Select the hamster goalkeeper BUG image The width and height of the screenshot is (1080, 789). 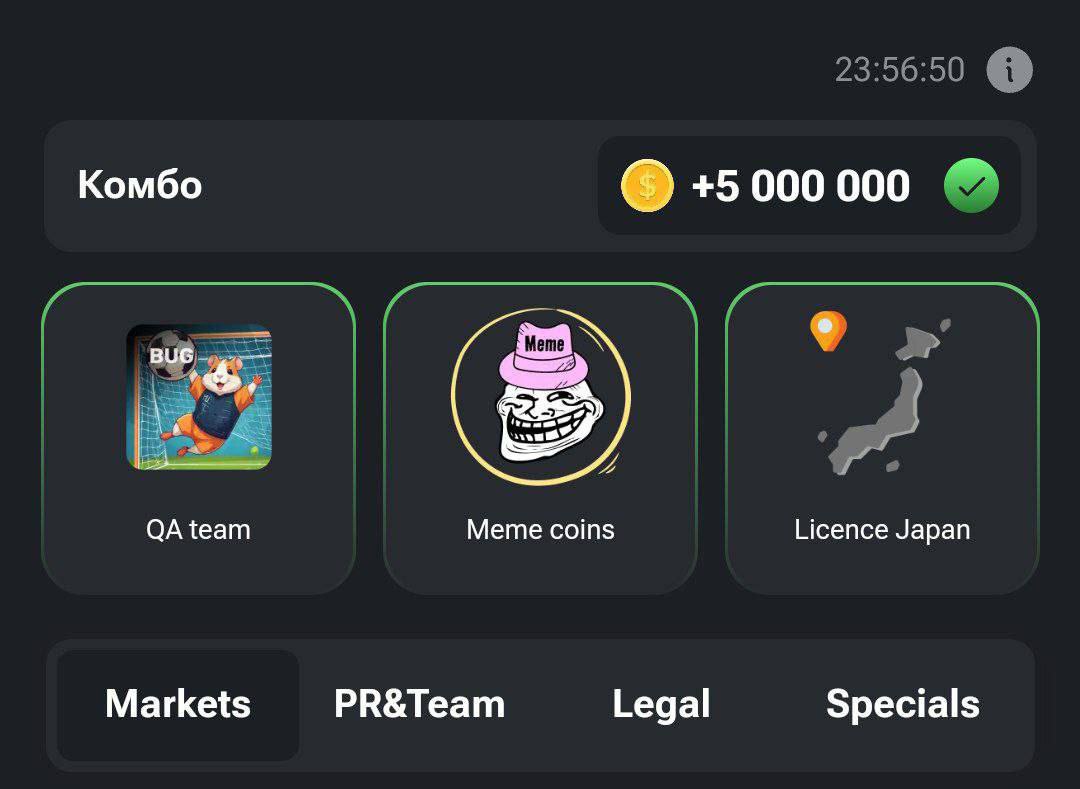[x=199, y=397]
